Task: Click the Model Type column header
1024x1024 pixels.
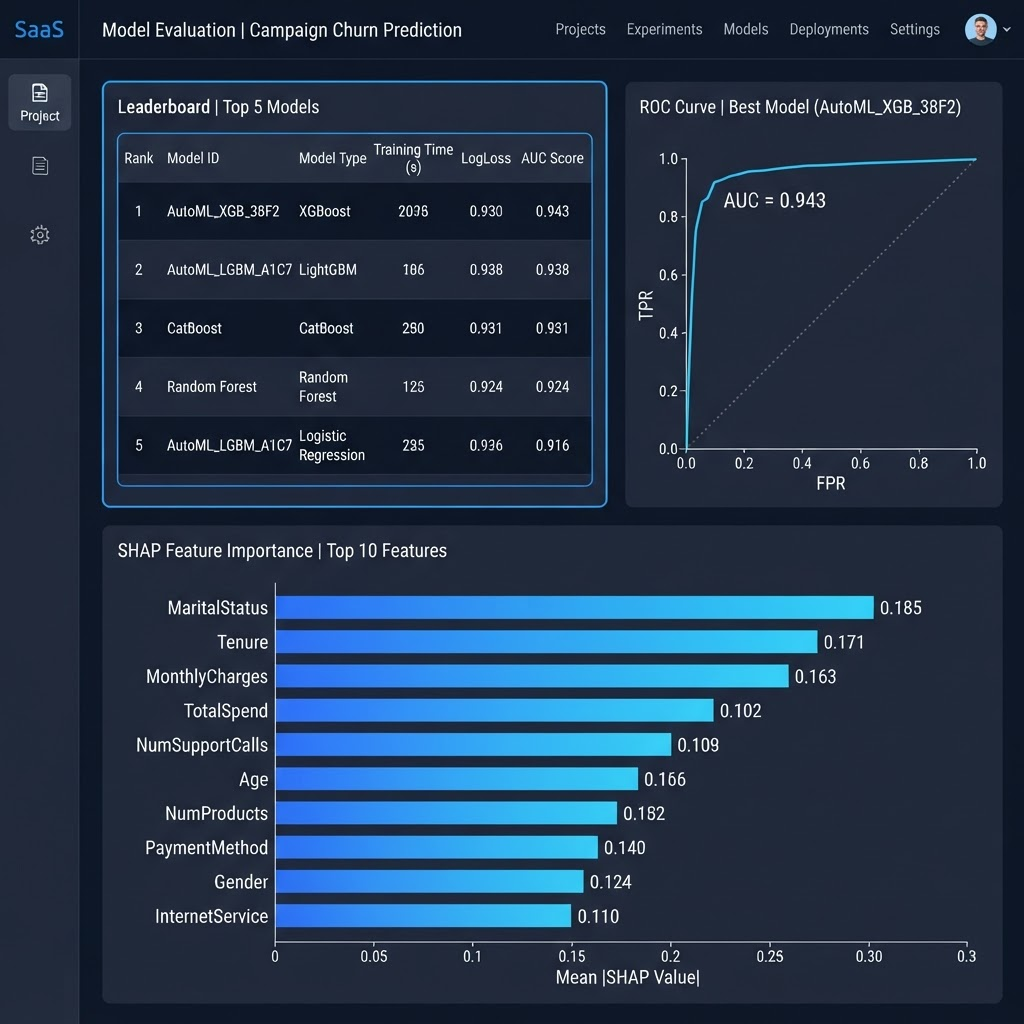Action: click(332, 158)
